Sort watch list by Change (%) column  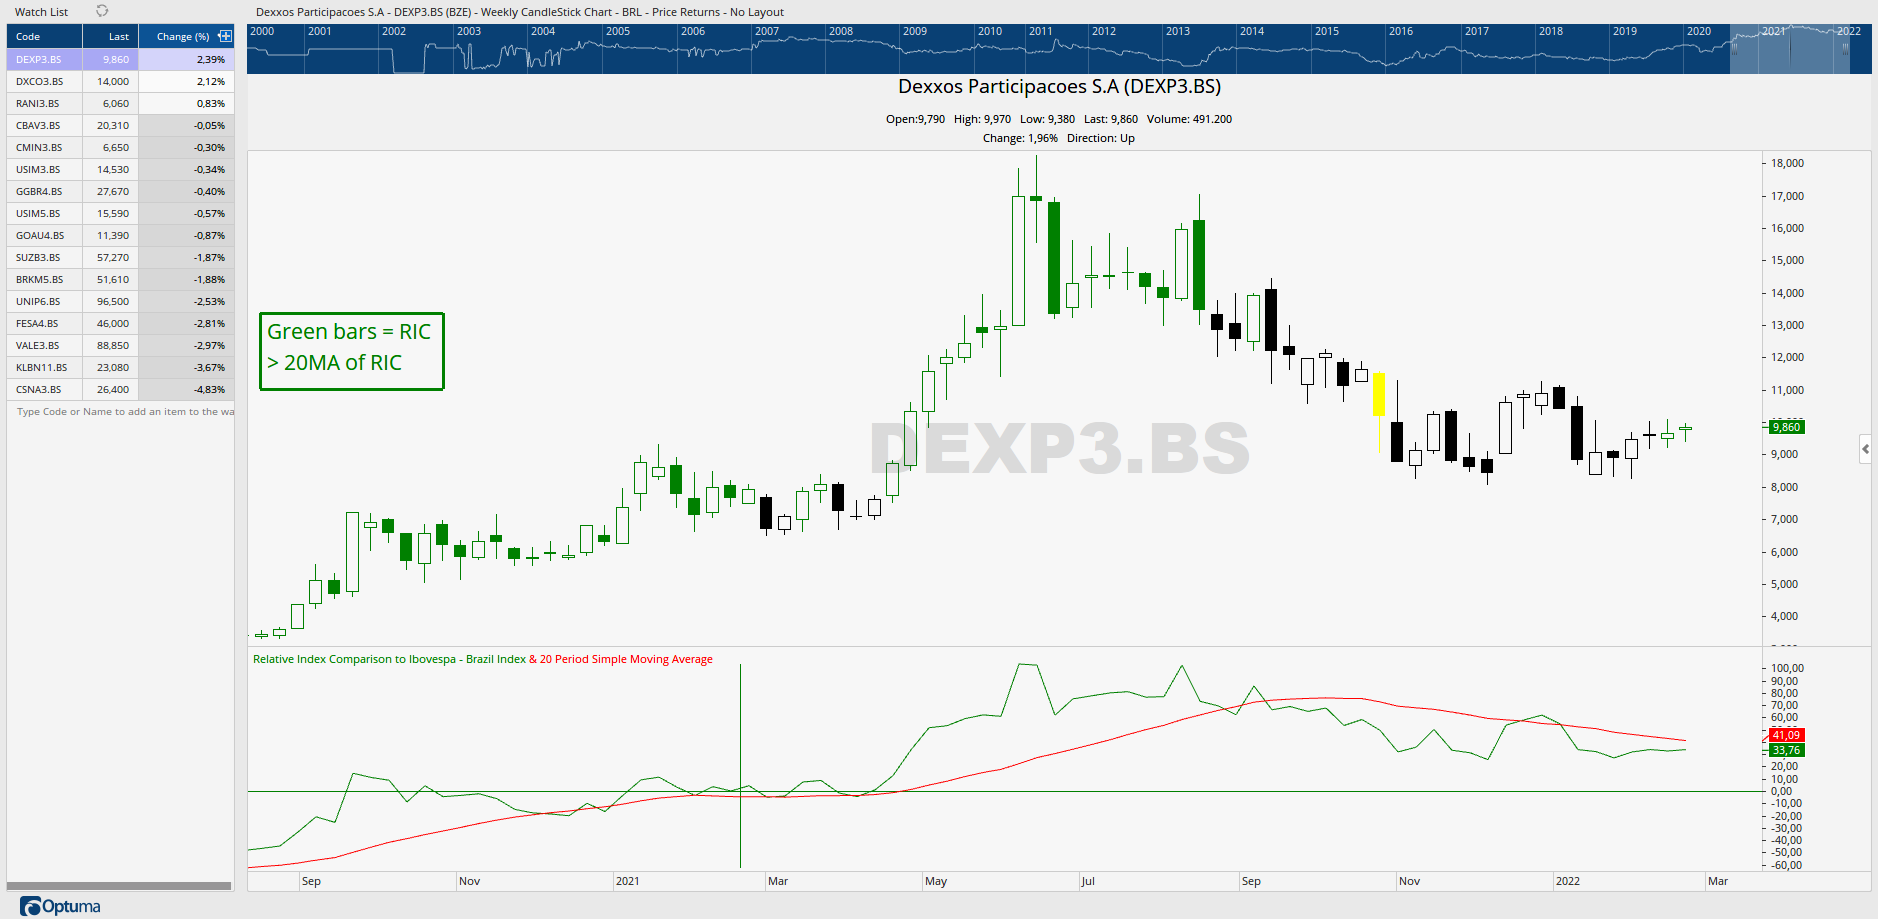(182, 37)
